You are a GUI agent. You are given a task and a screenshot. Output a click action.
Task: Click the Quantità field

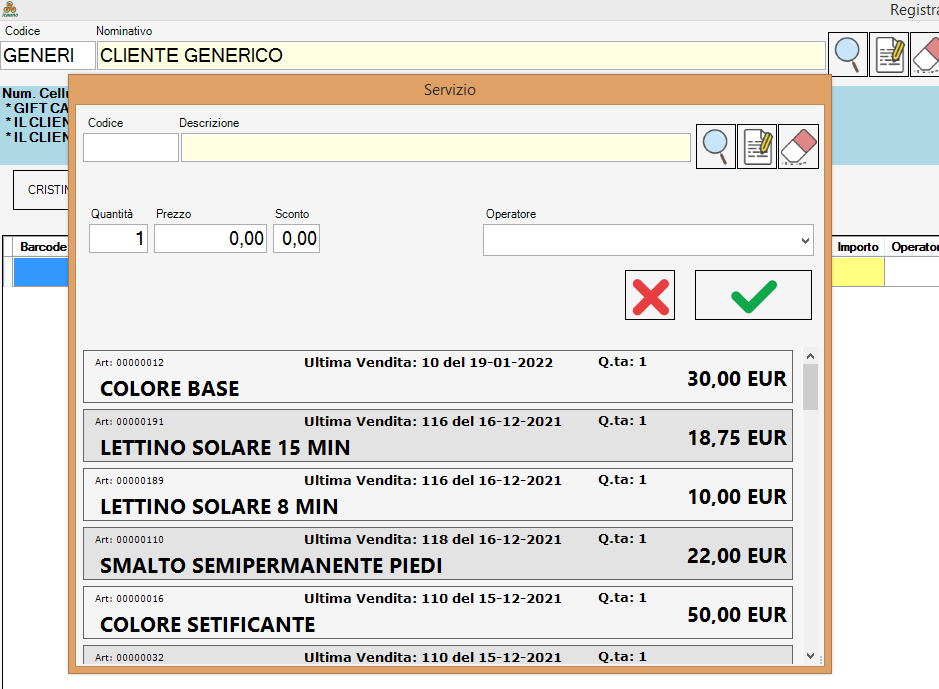tap(118, 239)
